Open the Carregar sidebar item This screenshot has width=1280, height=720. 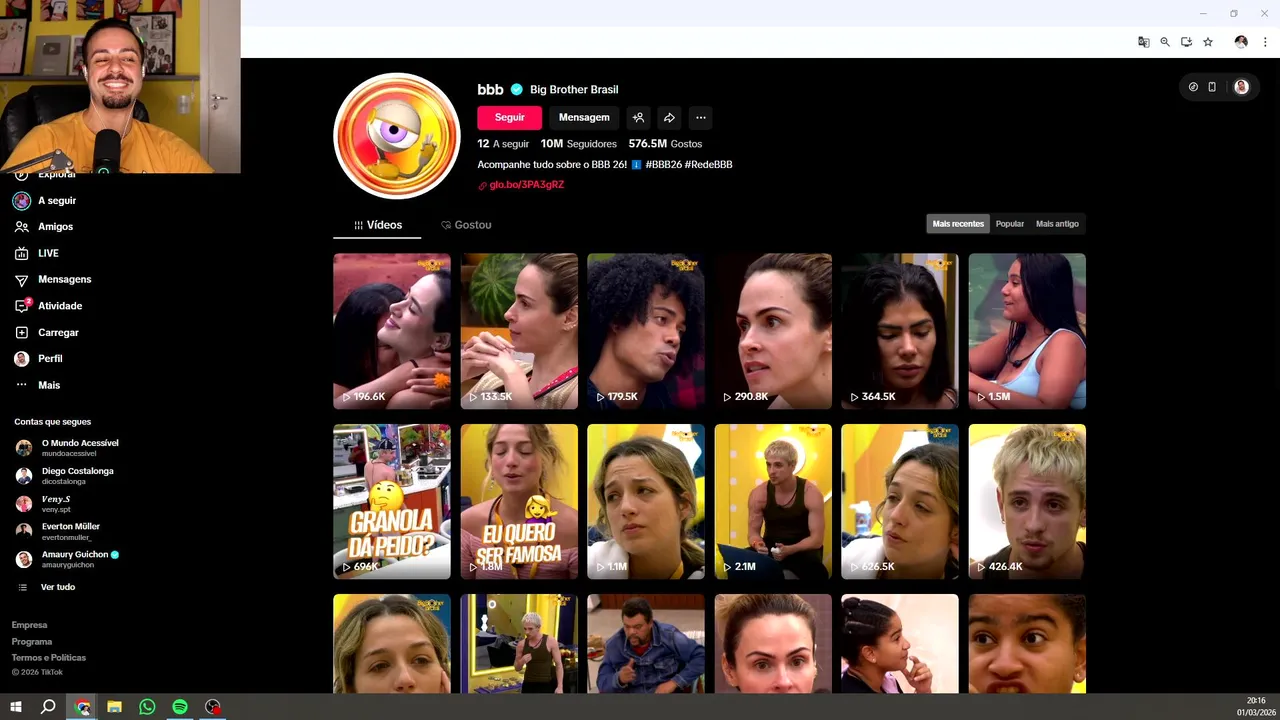pyautogui.click(x=58, y=332)
